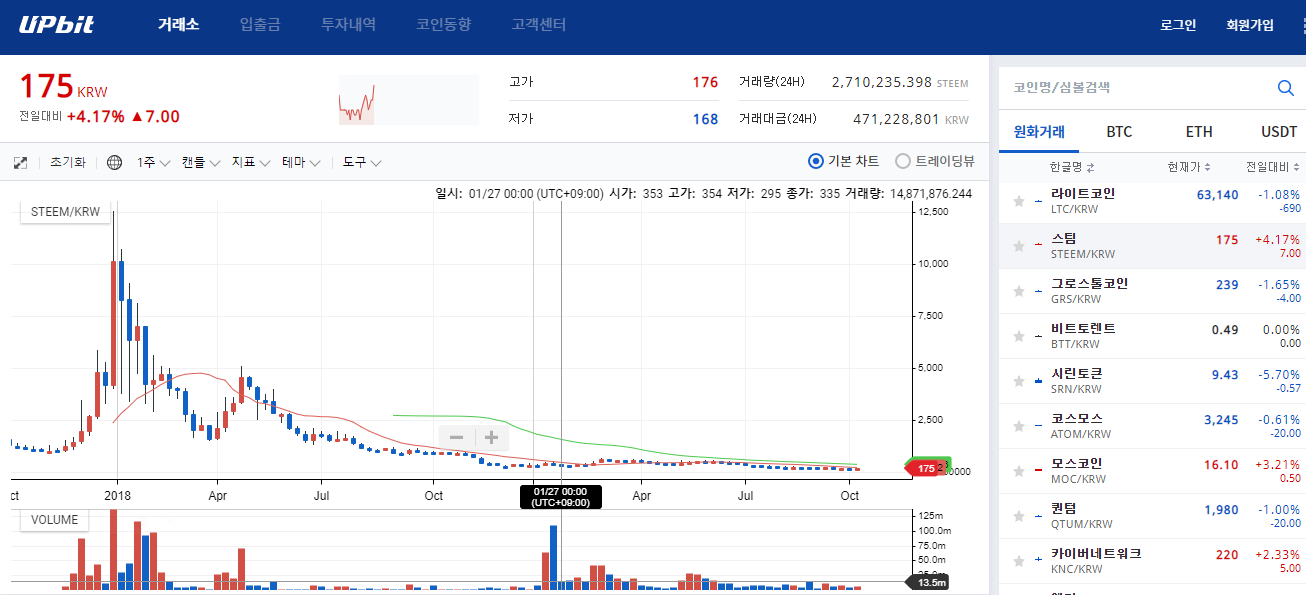Click the STEEM/KRW chart label
Viewport: 1306px width, 595px height.
tap(66, 212)
